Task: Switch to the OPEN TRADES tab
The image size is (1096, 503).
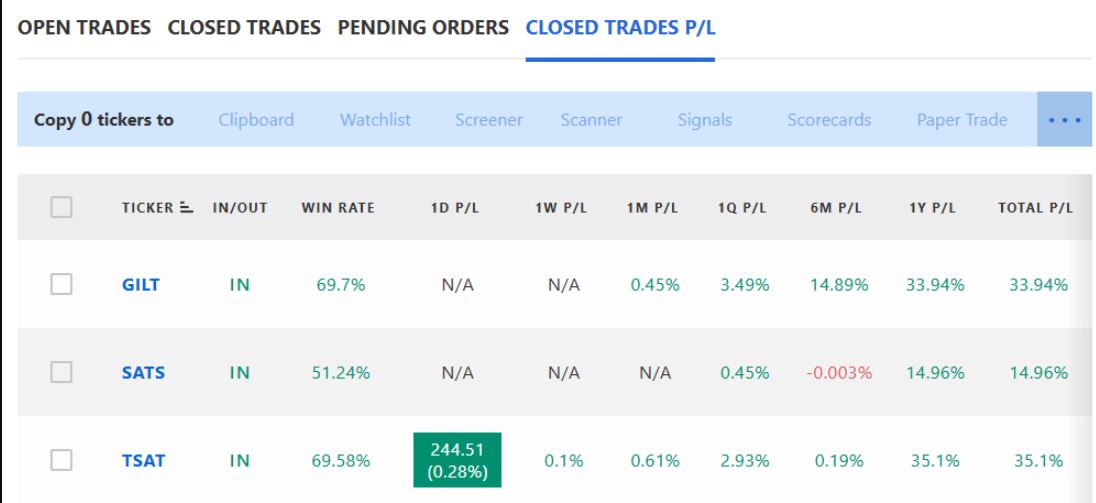Action: (84, 28)
